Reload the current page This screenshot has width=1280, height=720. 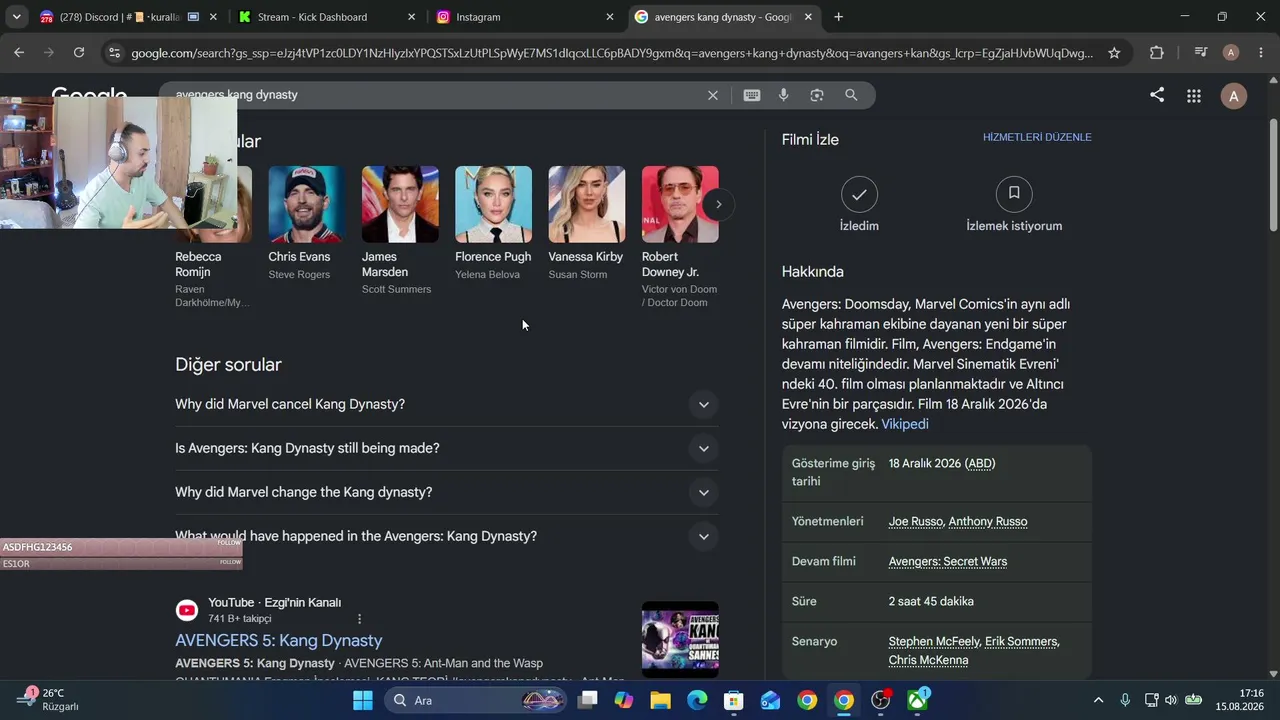coord(79,53)
